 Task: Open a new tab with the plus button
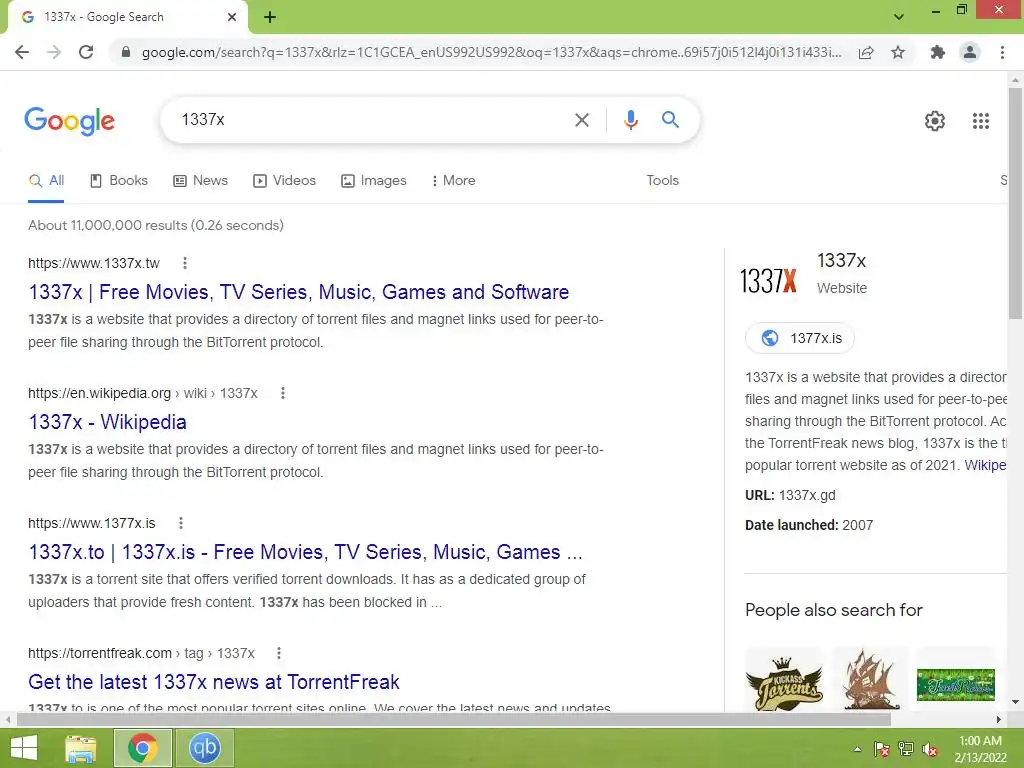click(270, 17)
